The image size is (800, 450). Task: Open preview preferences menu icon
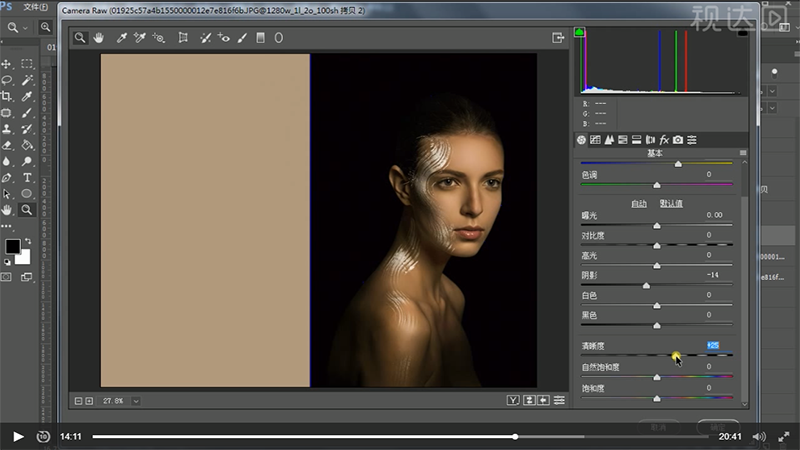[x=560, y=401]
